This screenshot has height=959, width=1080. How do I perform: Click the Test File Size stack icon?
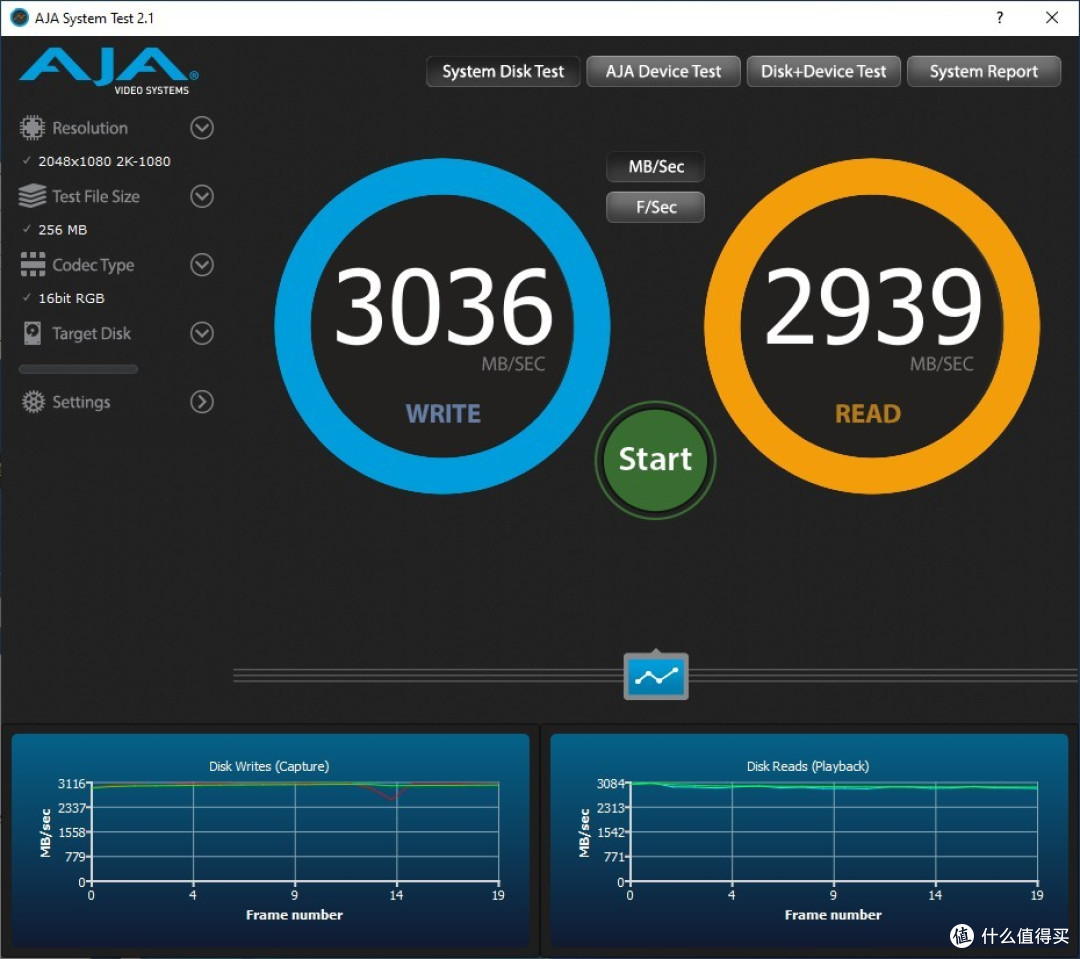point(32,196)
